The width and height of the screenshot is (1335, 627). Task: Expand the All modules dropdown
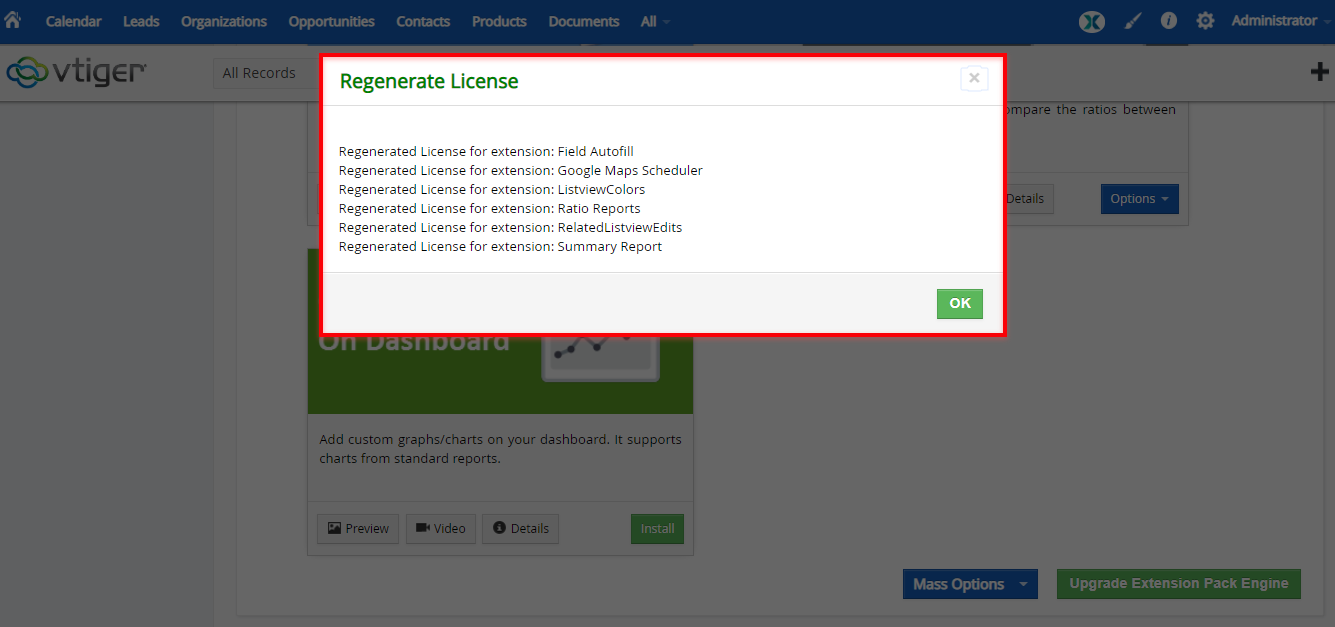655,21
